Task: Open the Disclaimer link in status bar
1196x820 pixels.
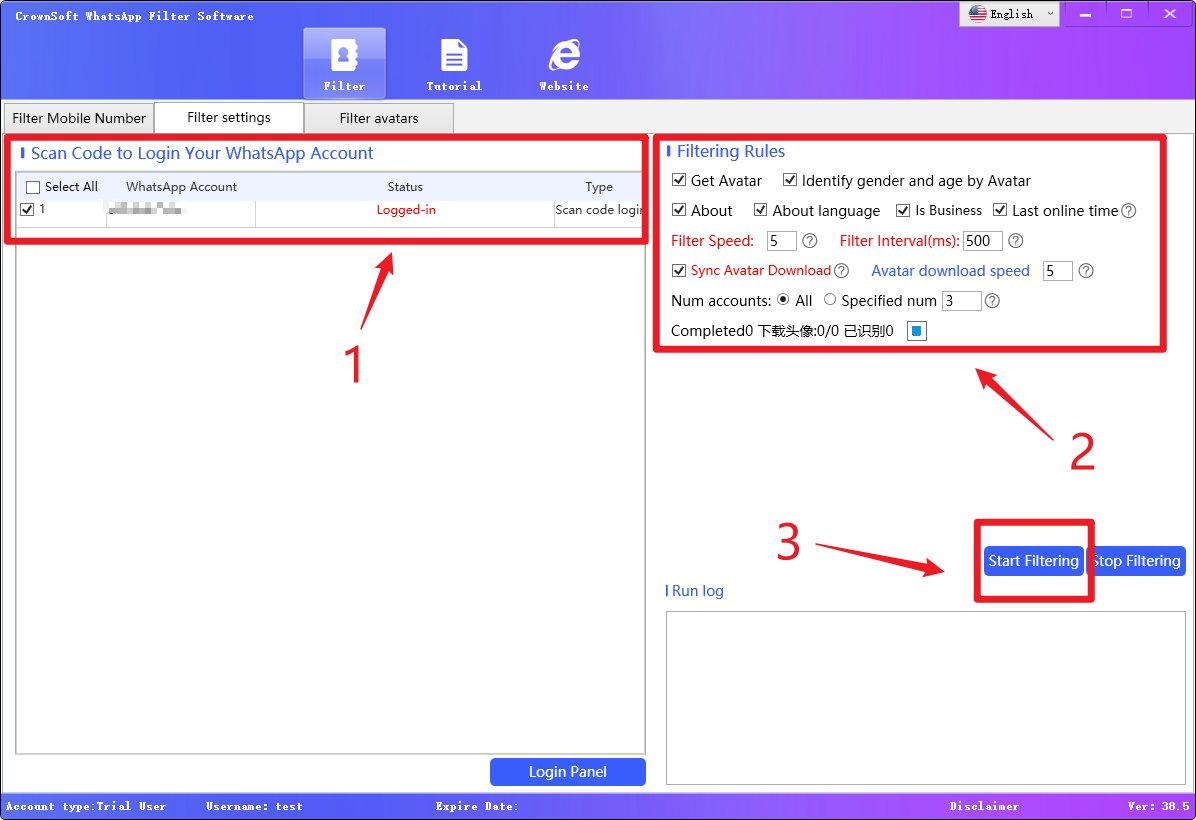Action: pos(984,806)
